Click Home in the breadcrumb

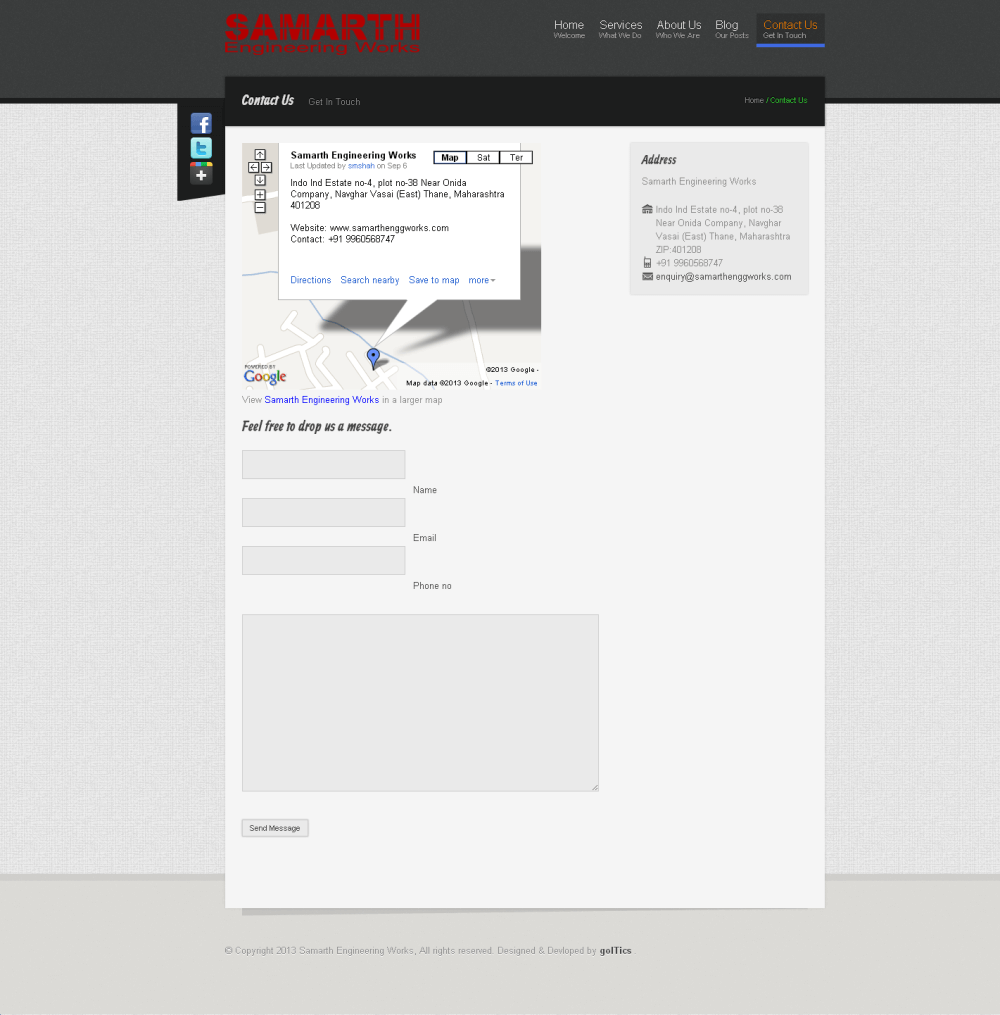click(x=754, y=100)
